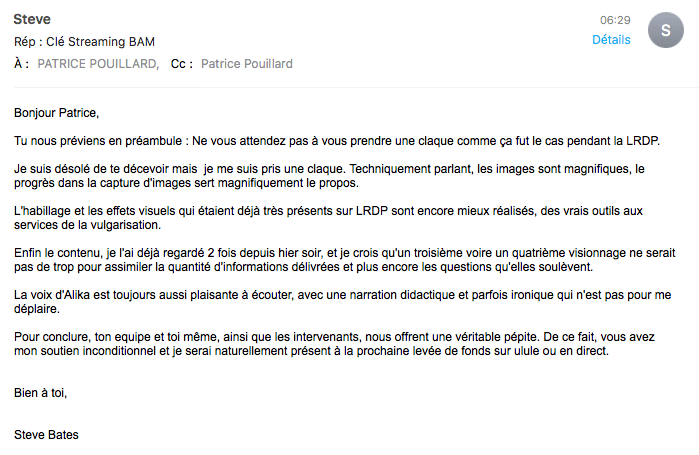Click the greeting "Bonjour Patrice,"

click(x=56, y=113)
